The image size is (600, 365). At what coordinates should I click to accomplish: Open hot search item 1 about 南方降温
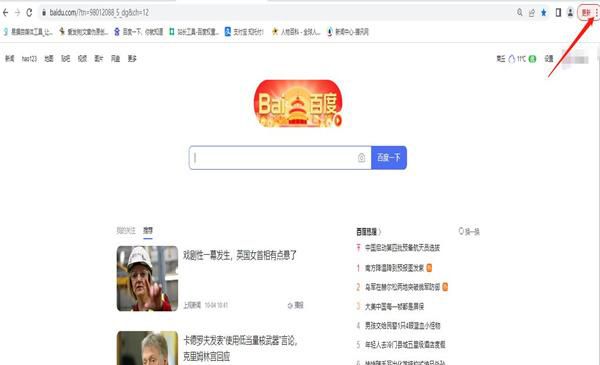[x=395, y=268]
